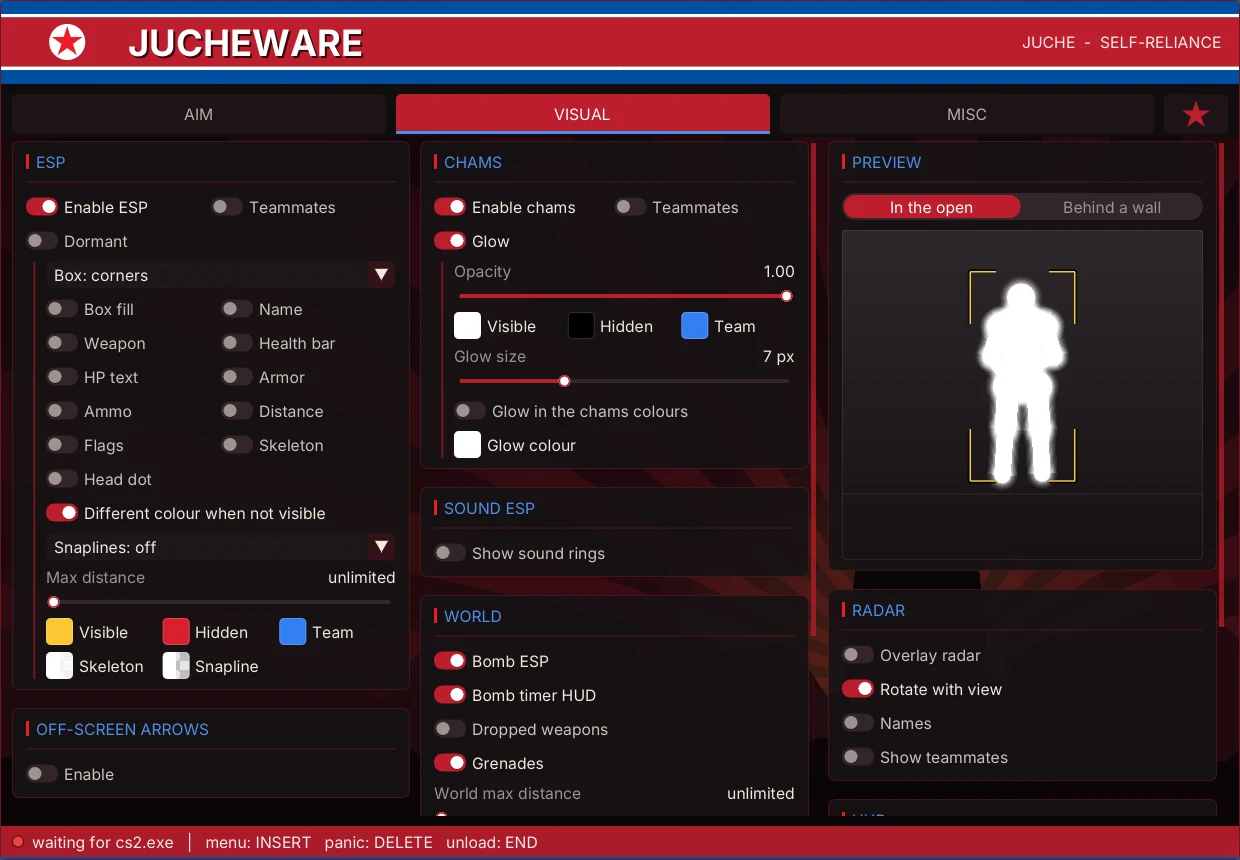Viewport: 1240px width, 860px height.
Task: Click the Max distance slider handle
Action: pos(54,602)
